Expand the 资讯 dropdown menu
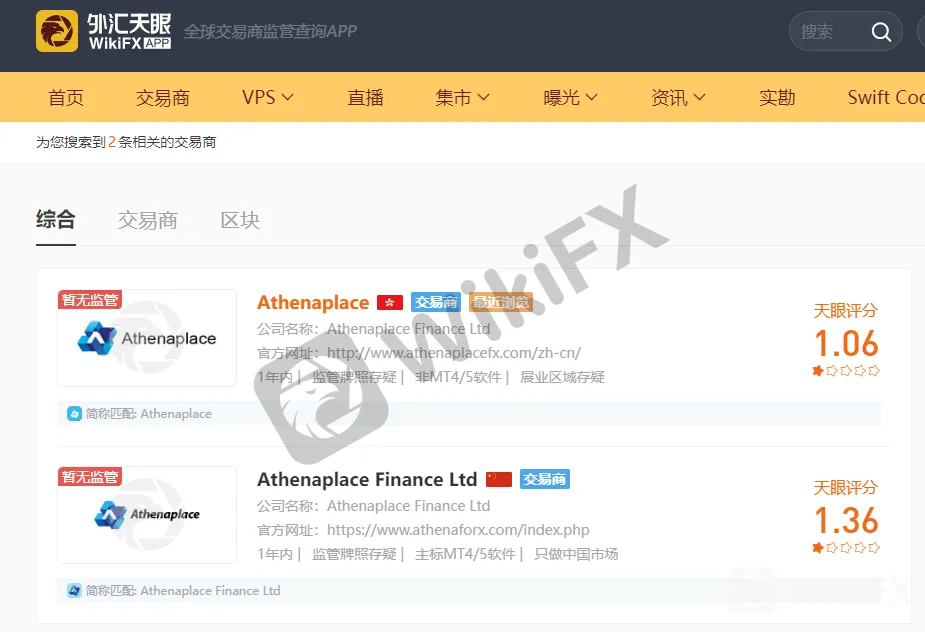 pos(678,97)
